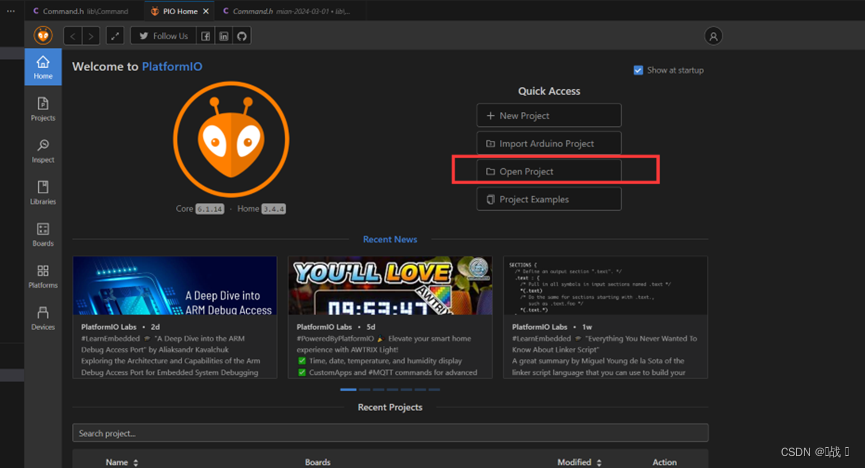Uncheck Show at startup checkbox

pos(638,70)
